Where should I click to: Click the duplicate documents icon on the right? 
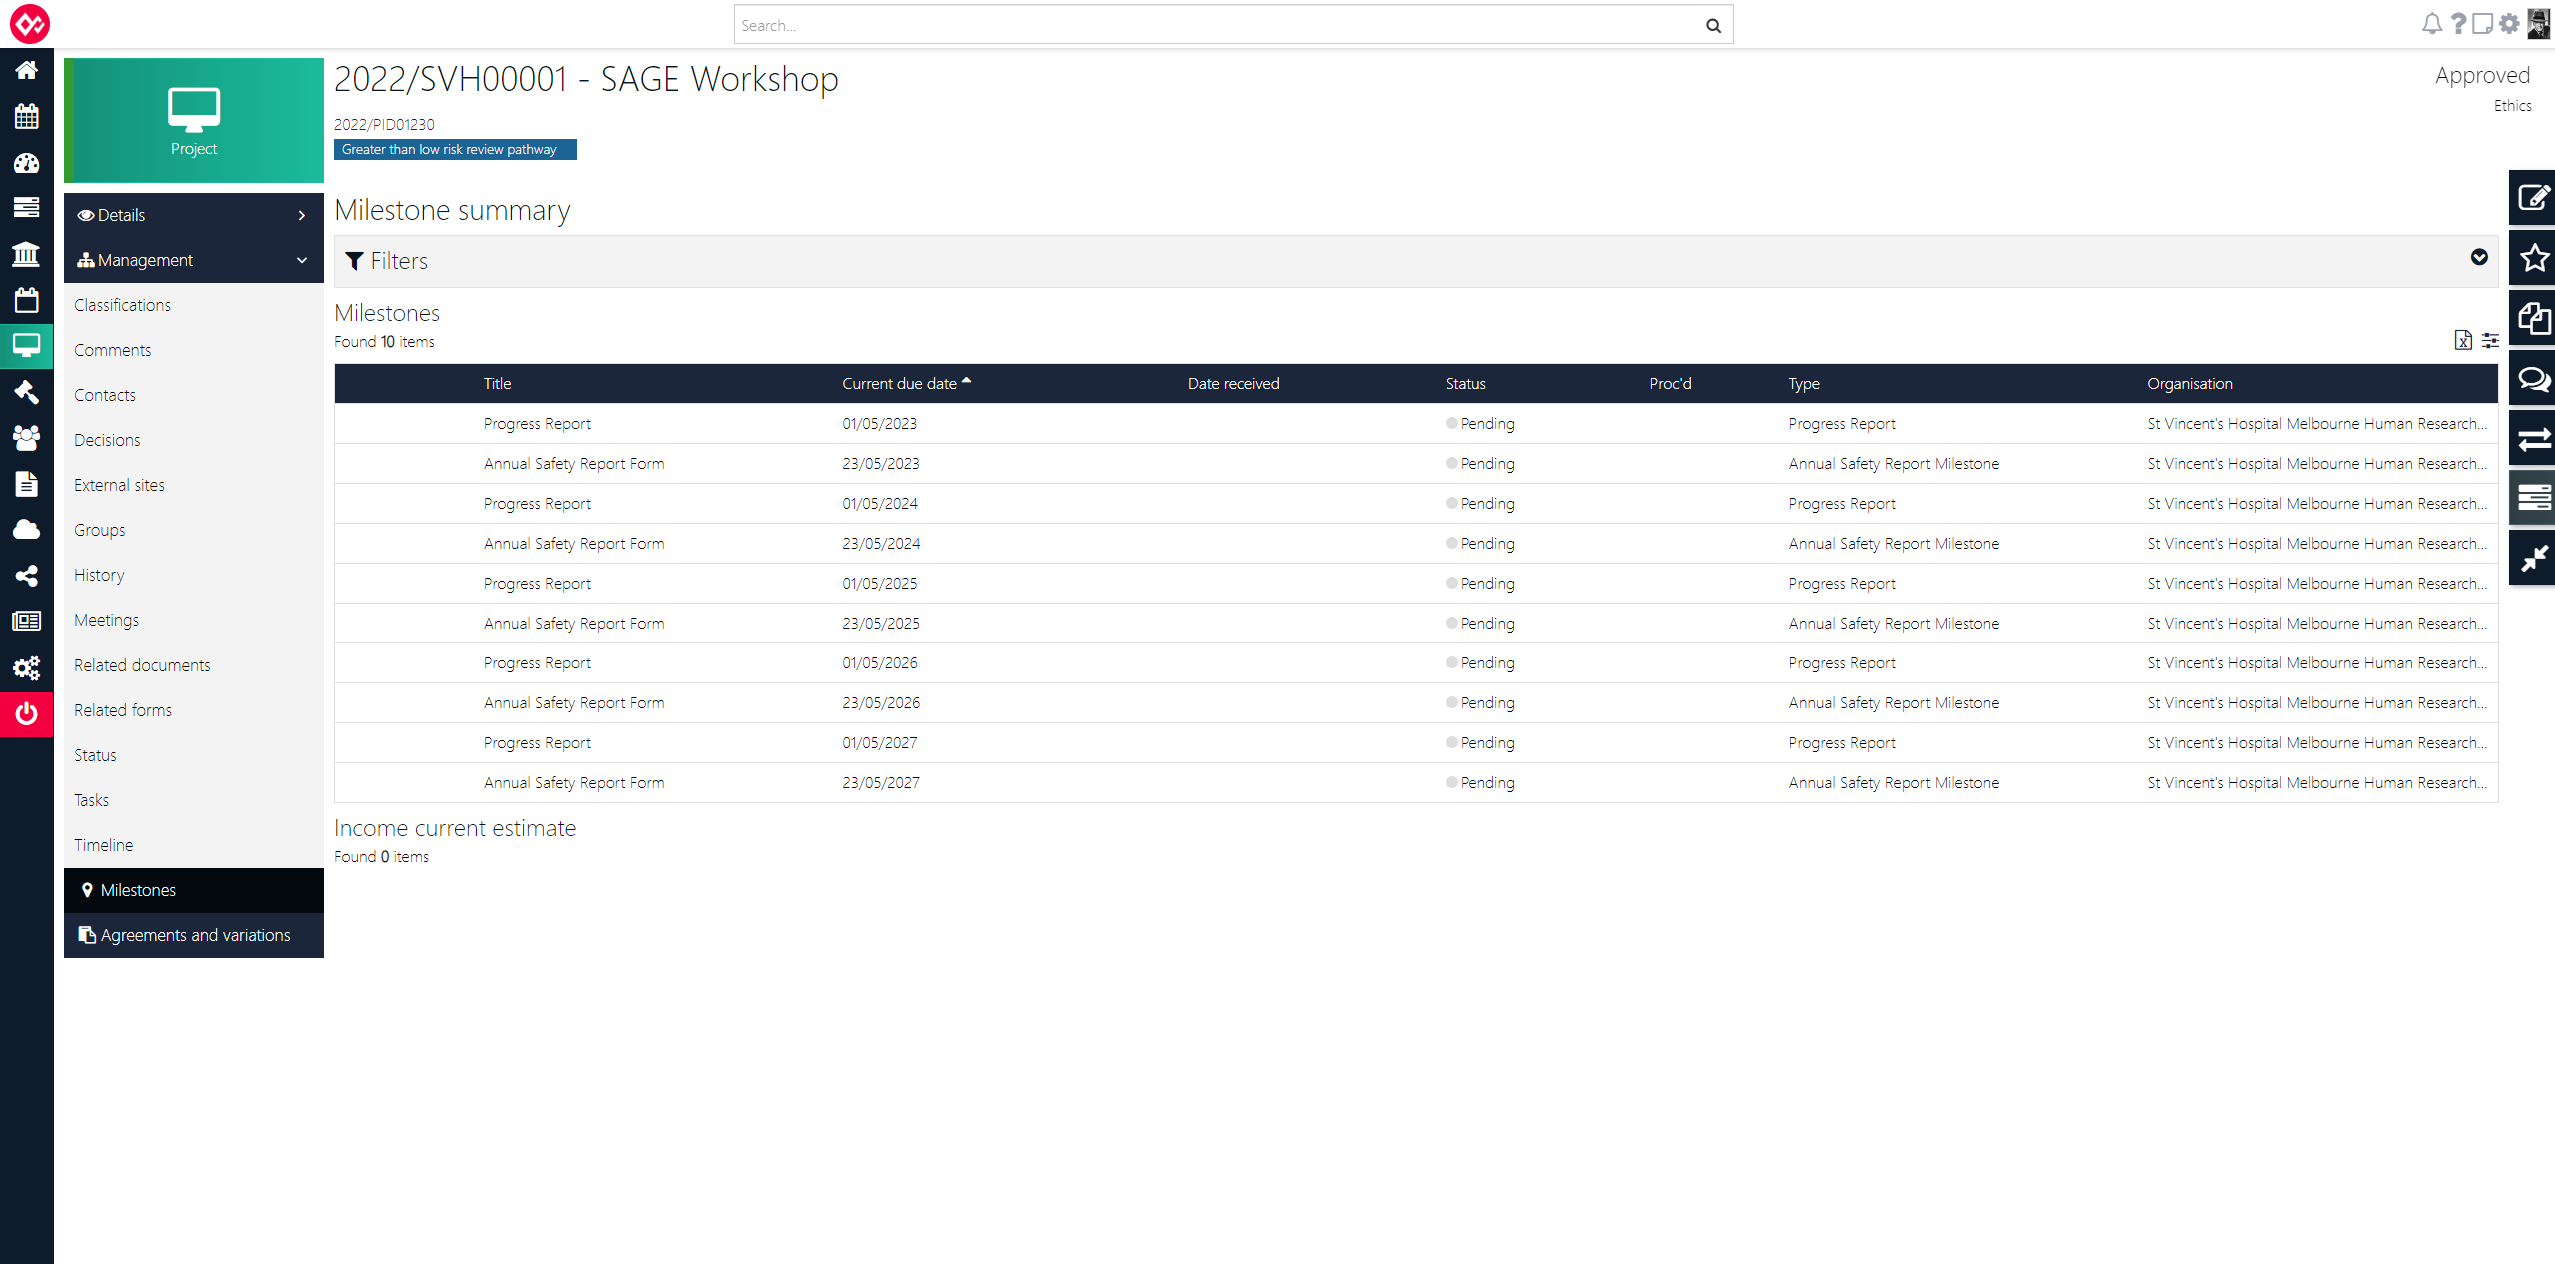[2533, 318]
